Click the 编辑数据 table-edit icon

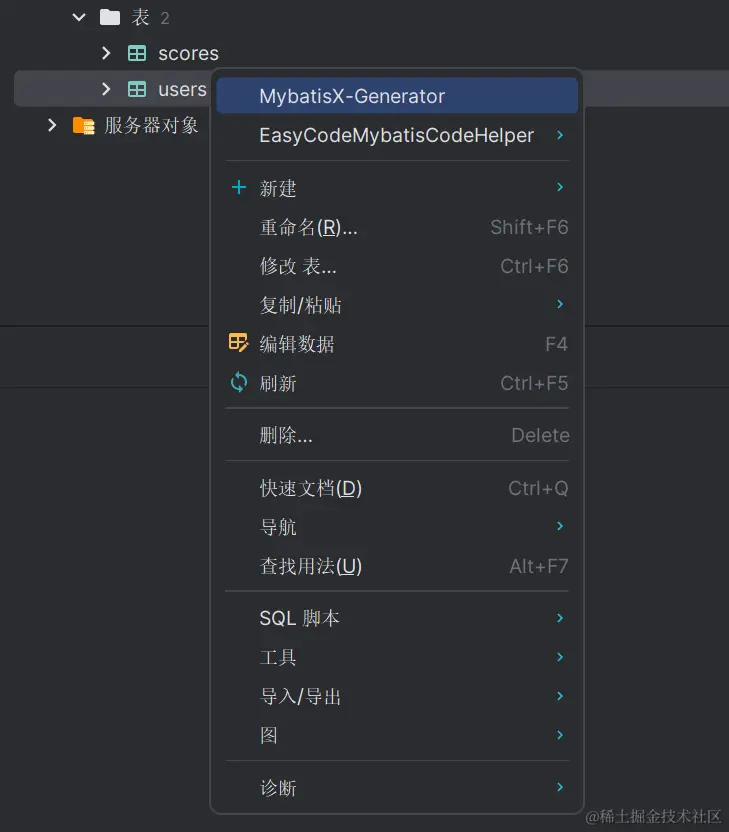coord(238,343)
